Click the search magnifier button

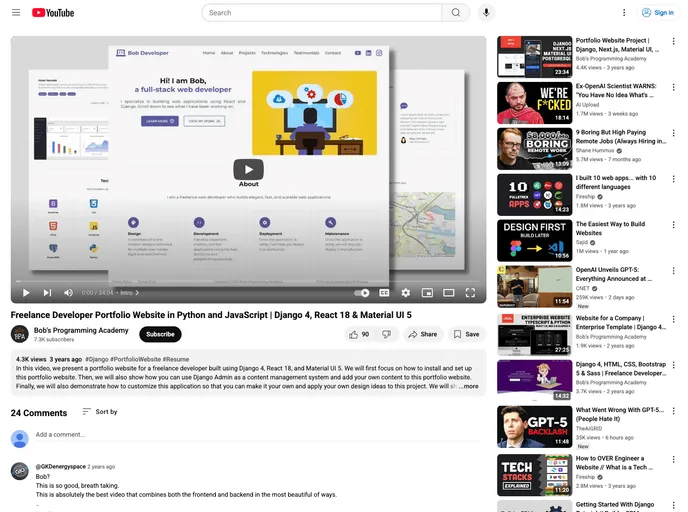(456, 13)
